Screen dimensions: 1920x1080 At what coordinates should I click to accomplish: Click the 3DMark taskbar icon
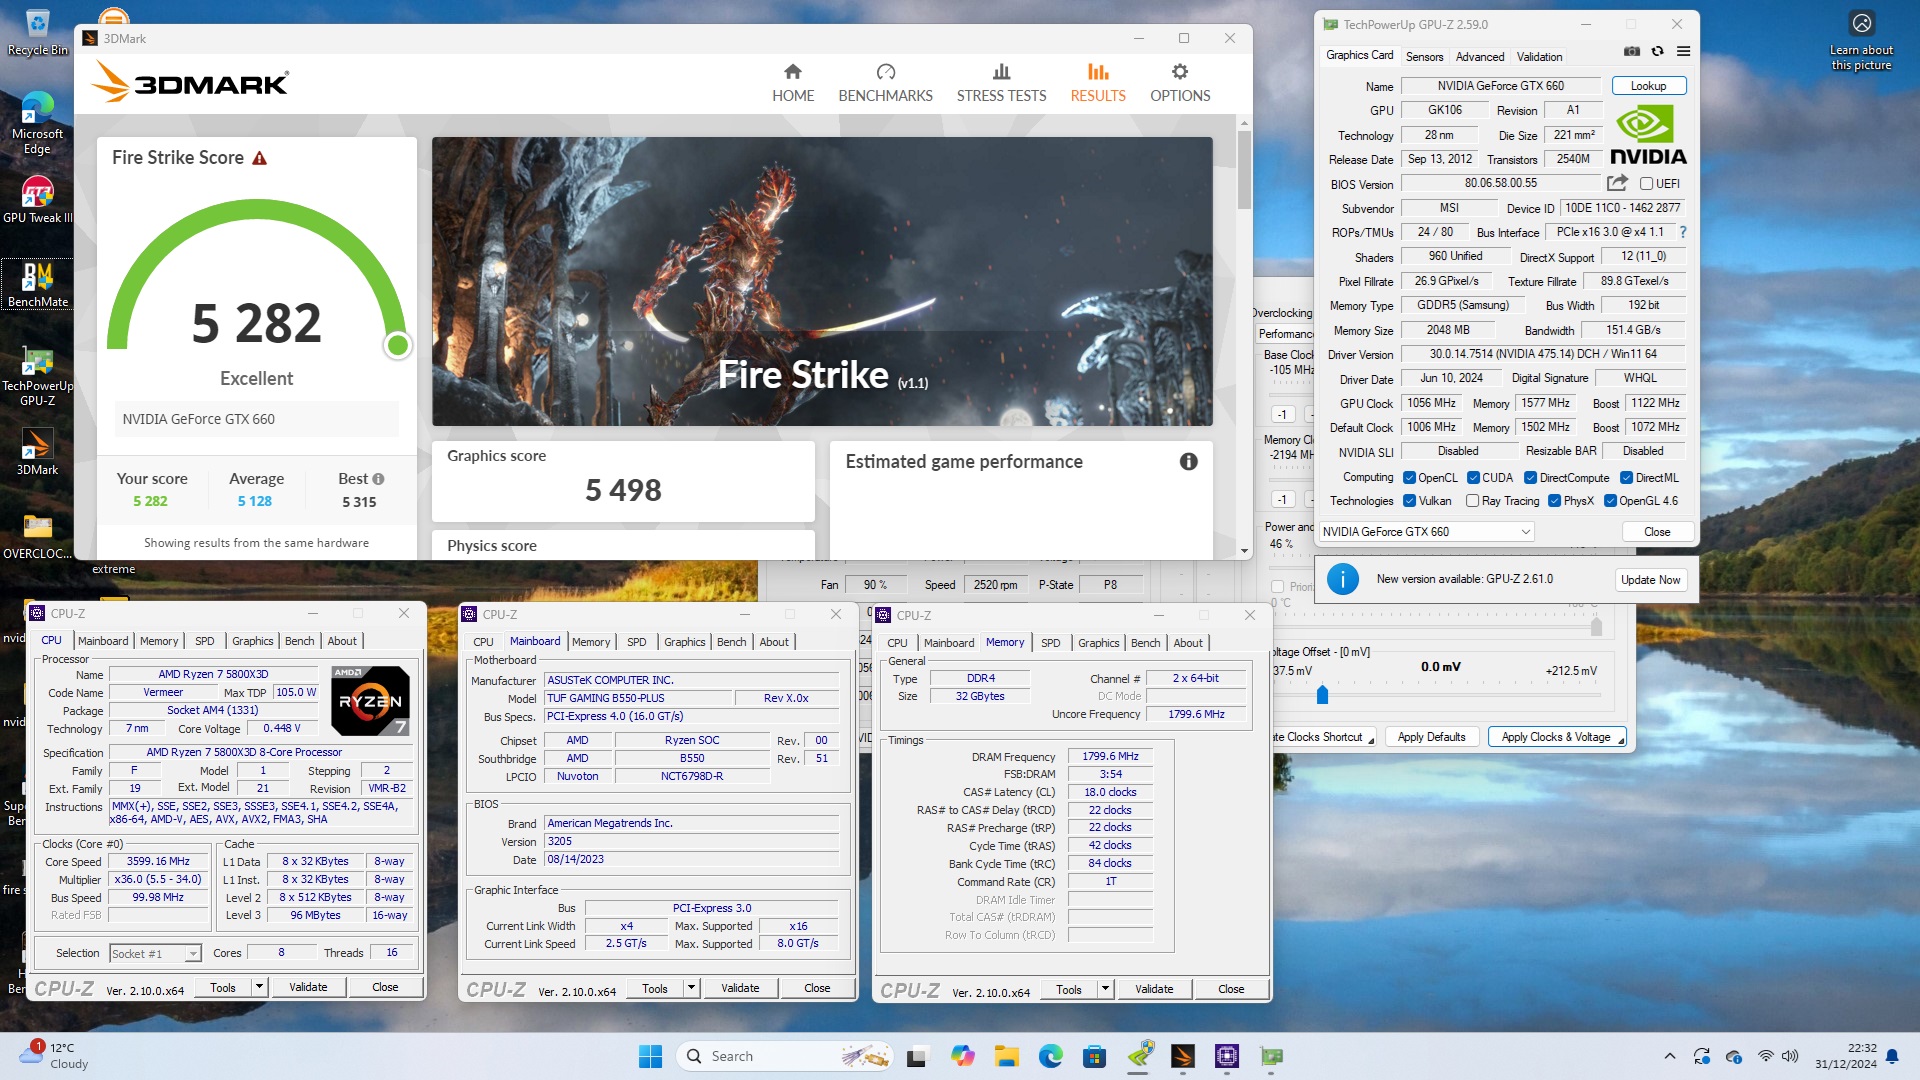pyautogui.click(x=1182, y=1056)
